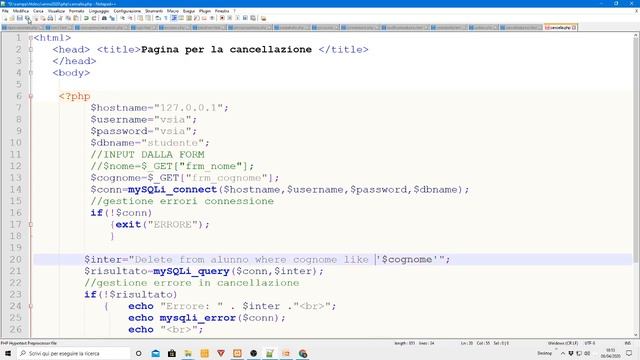Viewport: 640px width, 360px height.
Task: Open the File menu
Action: point(5,11)
